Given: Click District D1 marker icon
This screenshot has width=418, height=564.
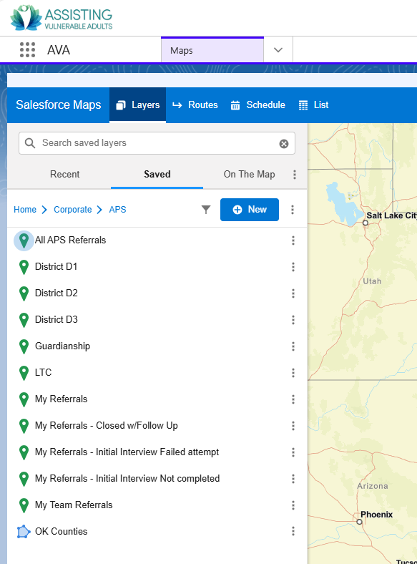Looking at the screenshot, I should 24,267.
